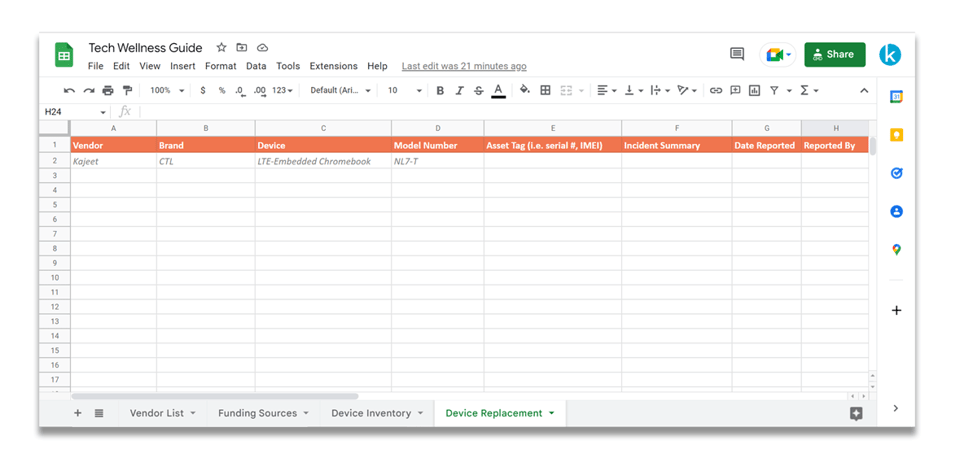Image resolution: width=960 pixels, height=471 pixels.
Task: Add a new sheet with the plus
Action: [x=78, y=413]
